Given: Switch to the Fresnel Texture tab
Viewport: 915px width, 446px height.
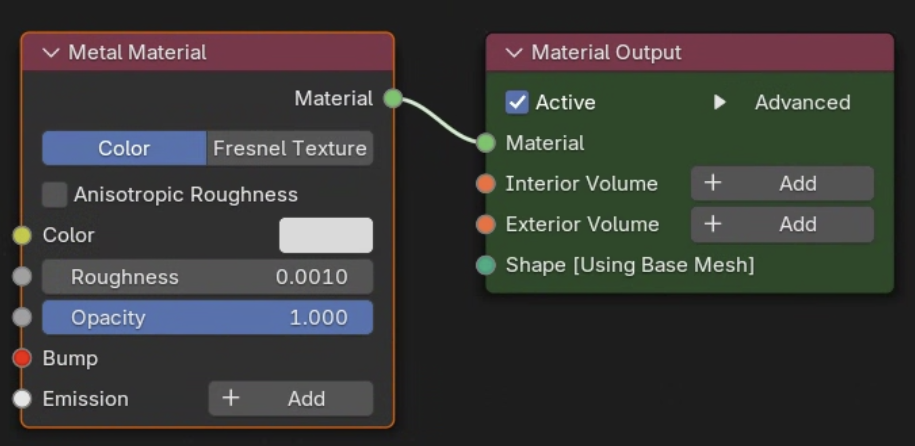Looking at the screenshot, I should point(289,148).
